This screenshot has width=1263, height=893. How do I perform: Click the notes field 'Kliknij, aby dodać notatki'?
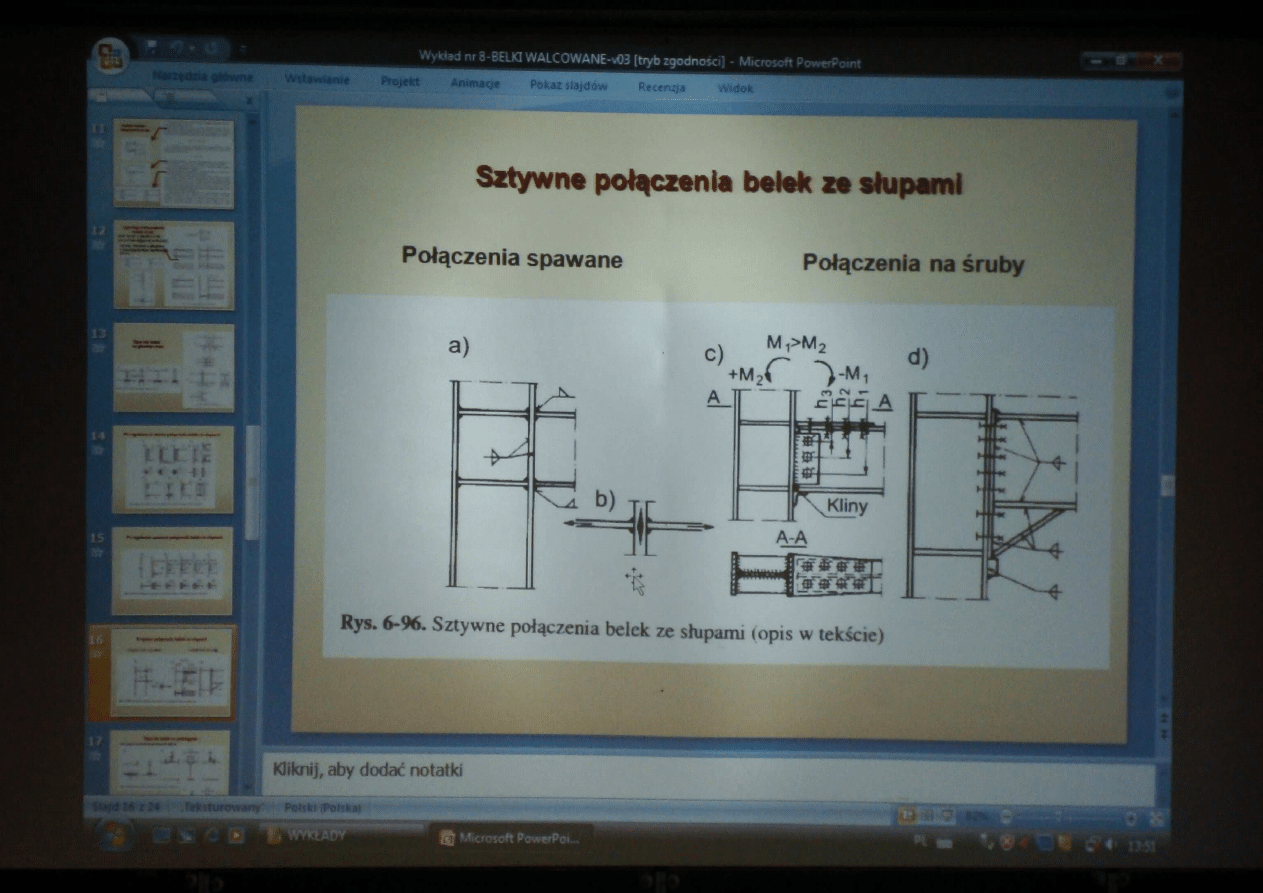[x=700, y=772]
